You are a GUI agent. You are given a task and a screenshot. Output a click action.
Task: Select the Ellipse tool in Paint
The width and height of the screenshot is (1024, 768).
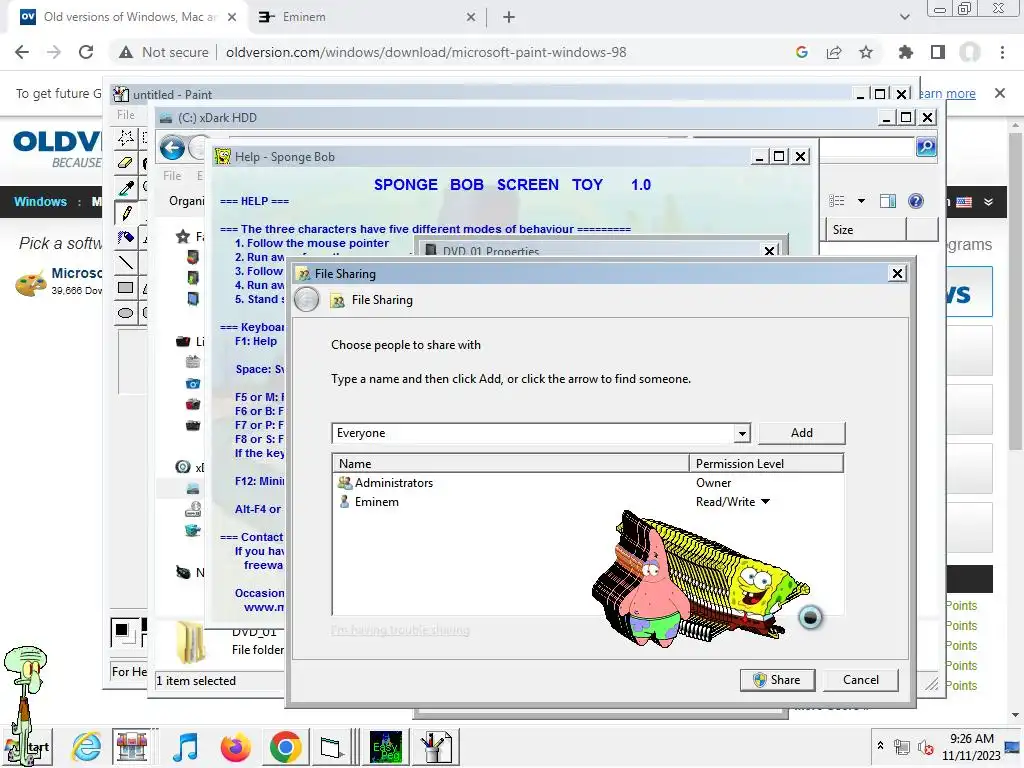click(125, 313)
